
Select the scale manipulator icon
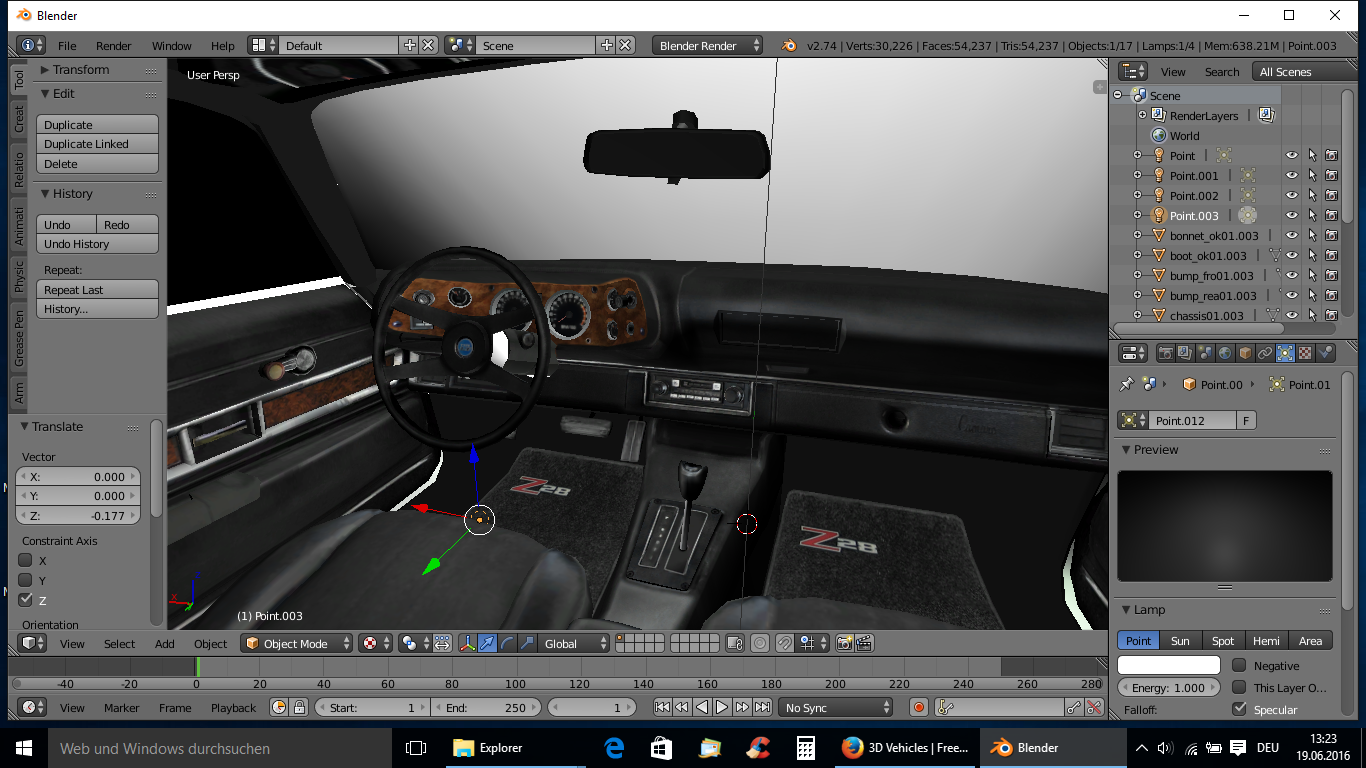pyautogui.click(x=527, y=643)
